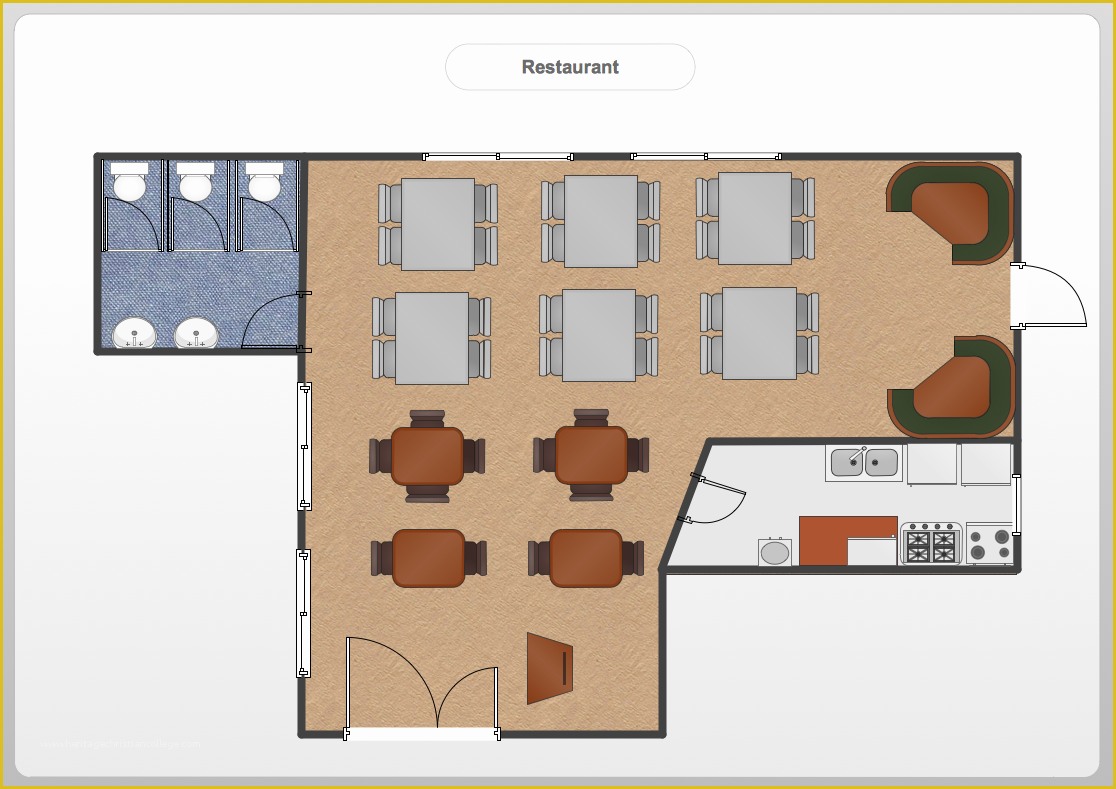Select the top-left gray dining table
Screen dimensions: 1116x789
pos(438,224)
